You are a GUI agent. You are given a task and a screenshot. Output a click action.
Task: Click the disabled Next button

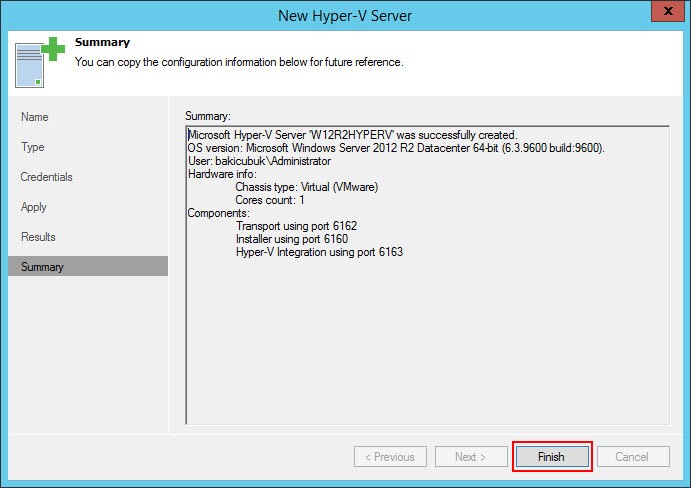point(471,457)
